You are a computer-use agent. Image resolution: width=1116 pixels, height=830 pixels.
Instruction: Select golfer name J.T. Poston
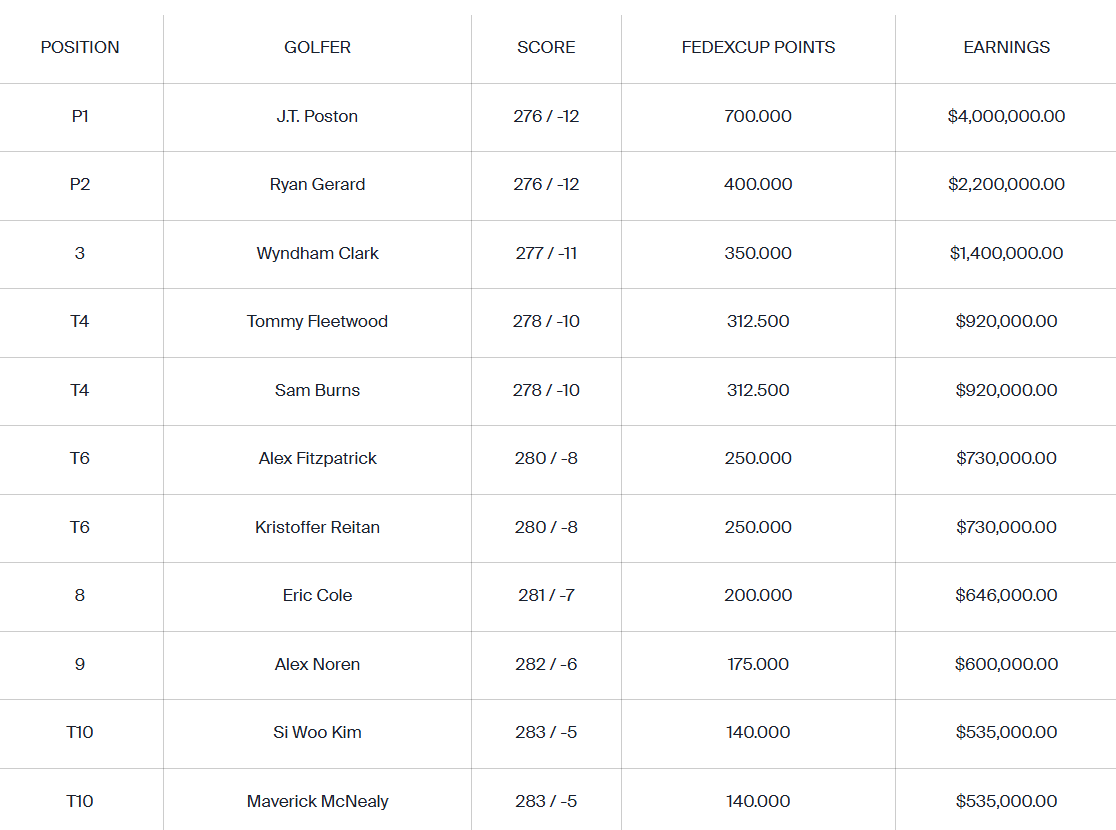(x=317, y=116)
